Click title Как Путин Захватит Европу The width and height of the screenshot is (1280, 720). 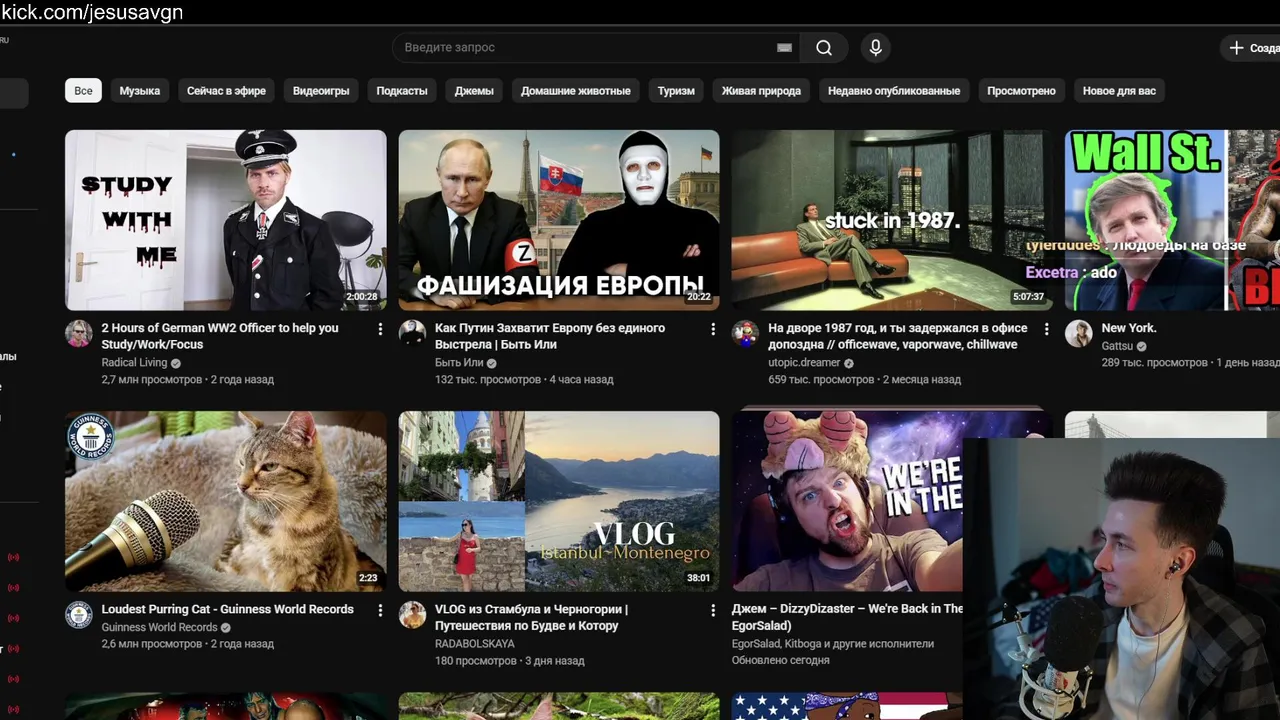[550, 336]
